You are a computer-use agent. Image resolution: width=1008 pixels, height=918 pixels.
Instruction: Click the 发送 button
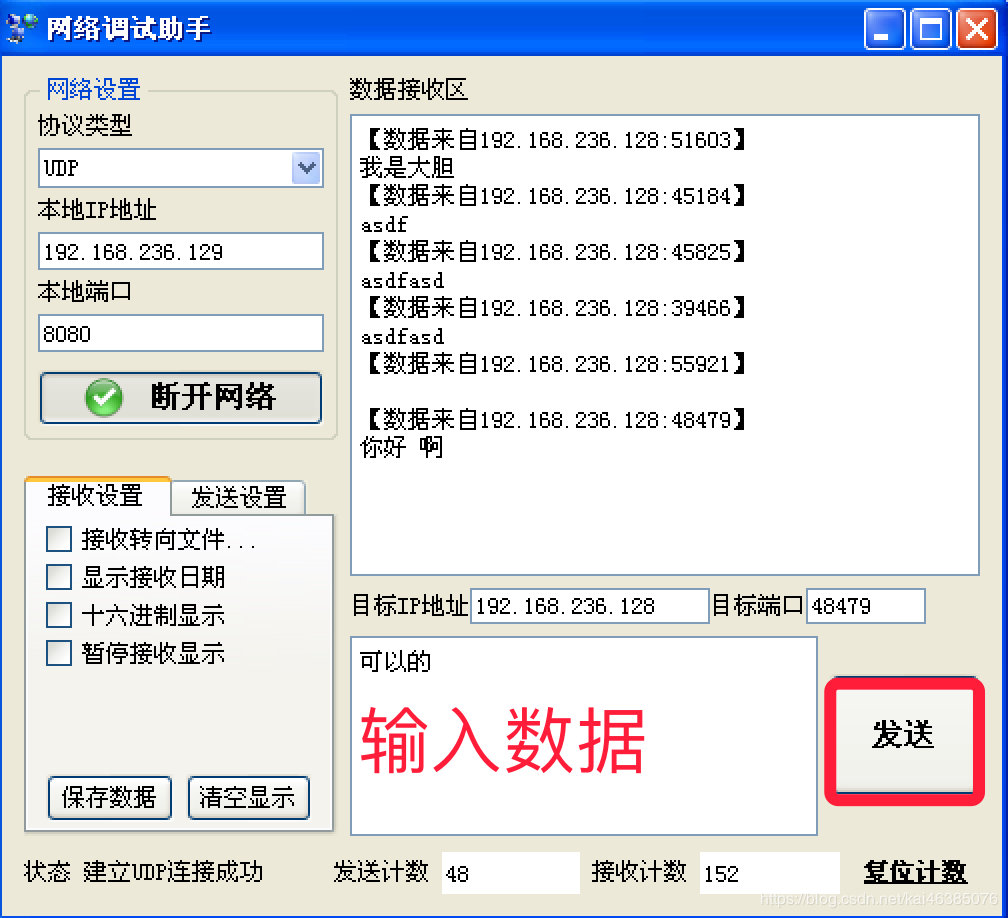(904, 734)
